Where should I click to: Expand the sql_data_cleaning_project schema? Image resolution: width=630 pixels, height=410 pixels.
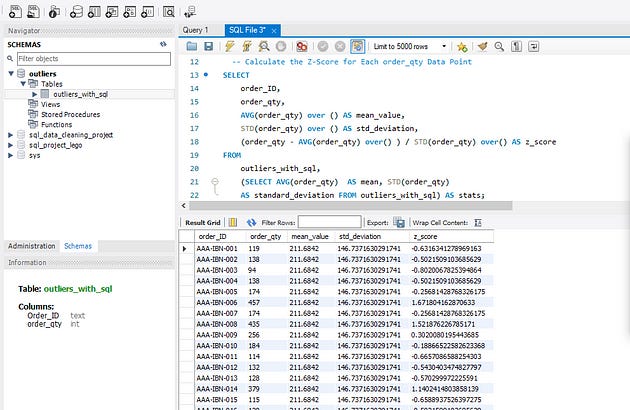click(x=11, y=134)
